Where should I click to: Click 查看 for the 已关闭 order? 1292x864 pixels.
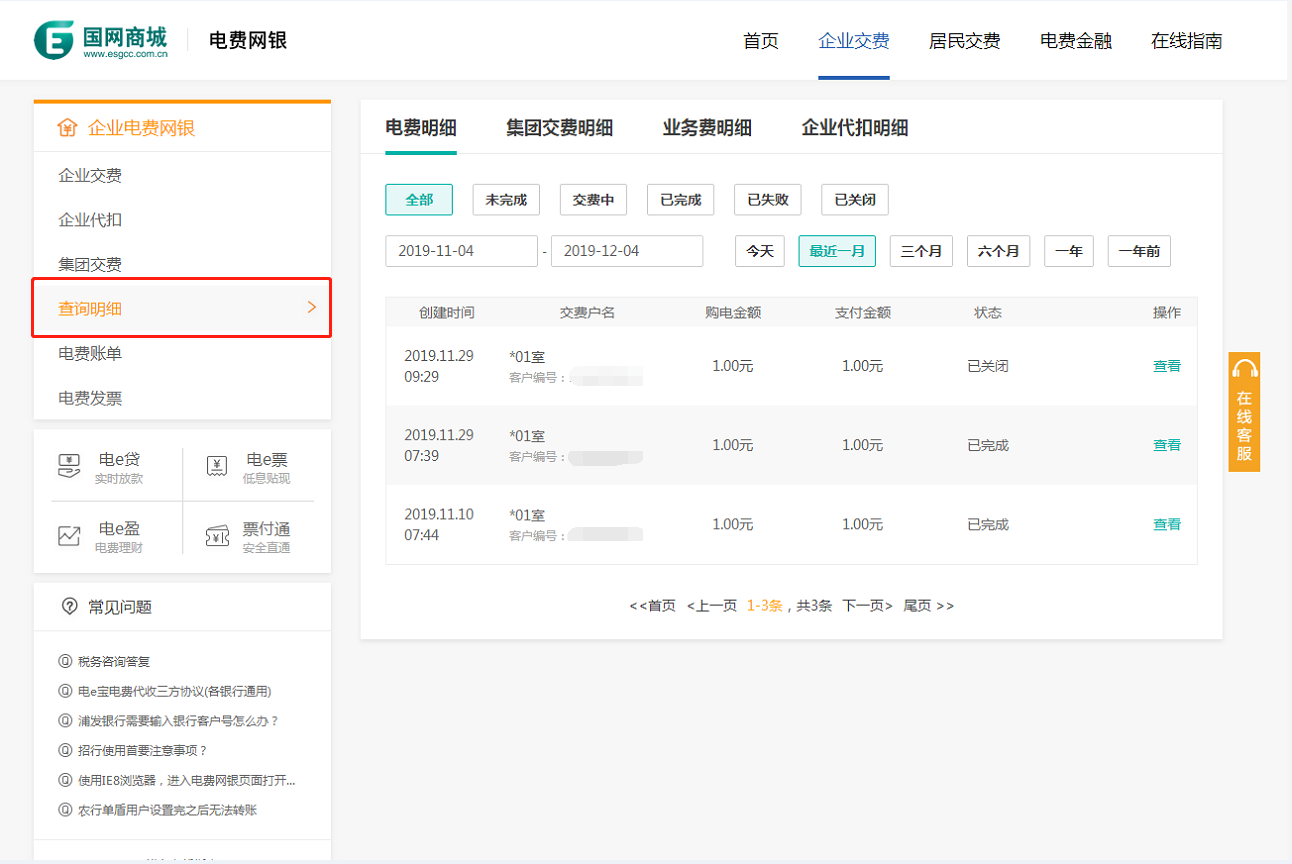[1167, 366]
